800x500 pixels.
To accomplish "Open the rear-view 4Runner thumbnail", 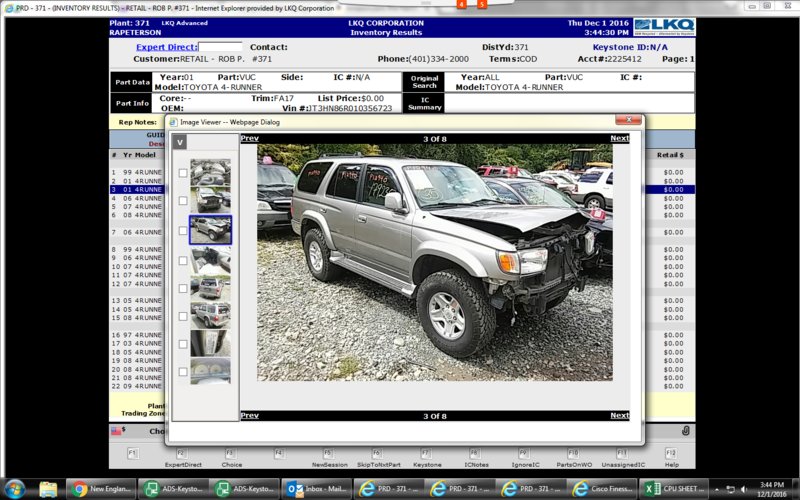I will pos(210,288).
